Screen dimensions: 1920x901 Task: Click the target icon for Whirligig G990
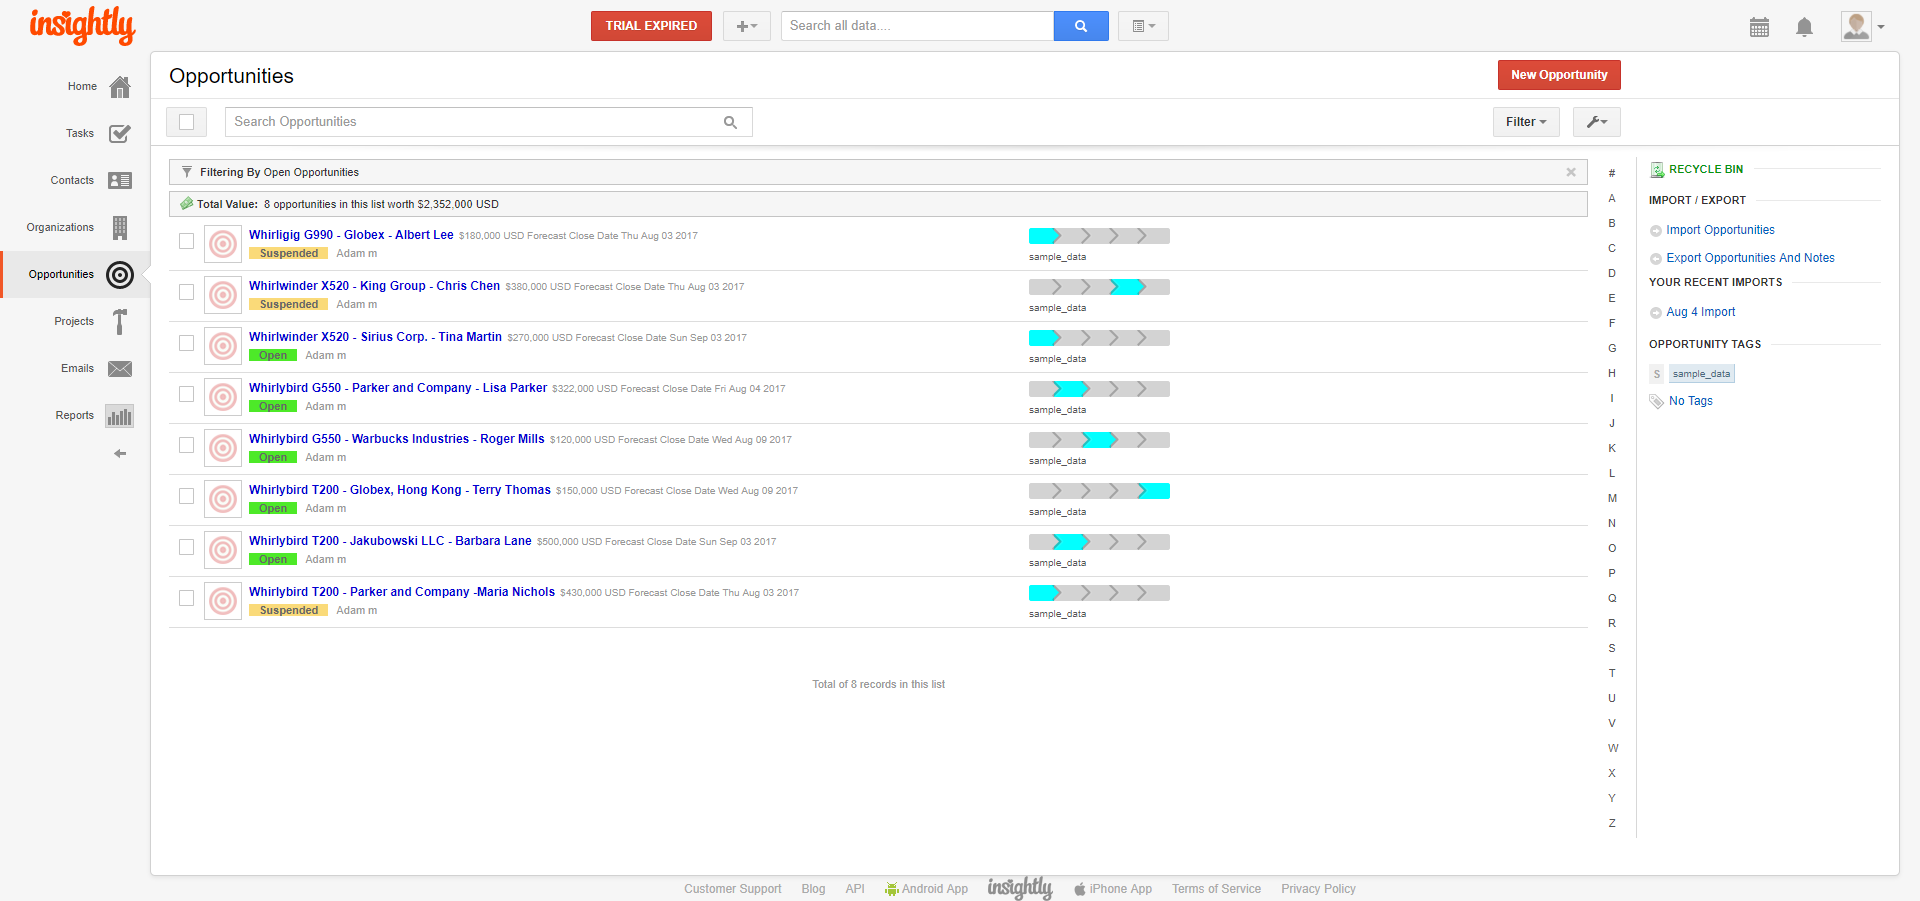pos(223,244)
